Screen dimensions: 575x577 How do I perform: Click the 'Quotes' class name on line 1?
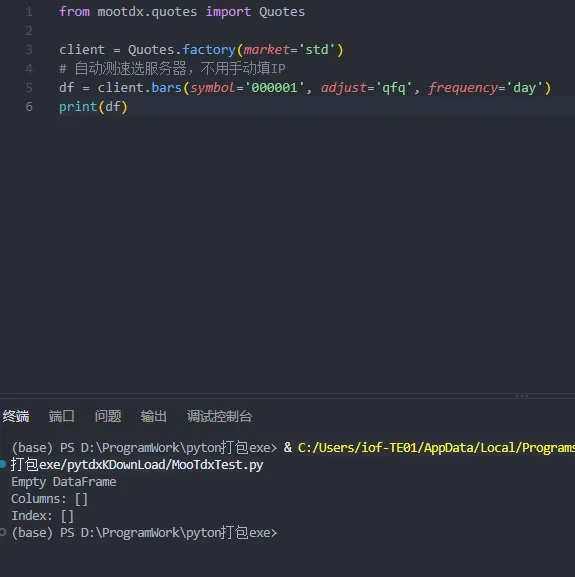(282, 12)
